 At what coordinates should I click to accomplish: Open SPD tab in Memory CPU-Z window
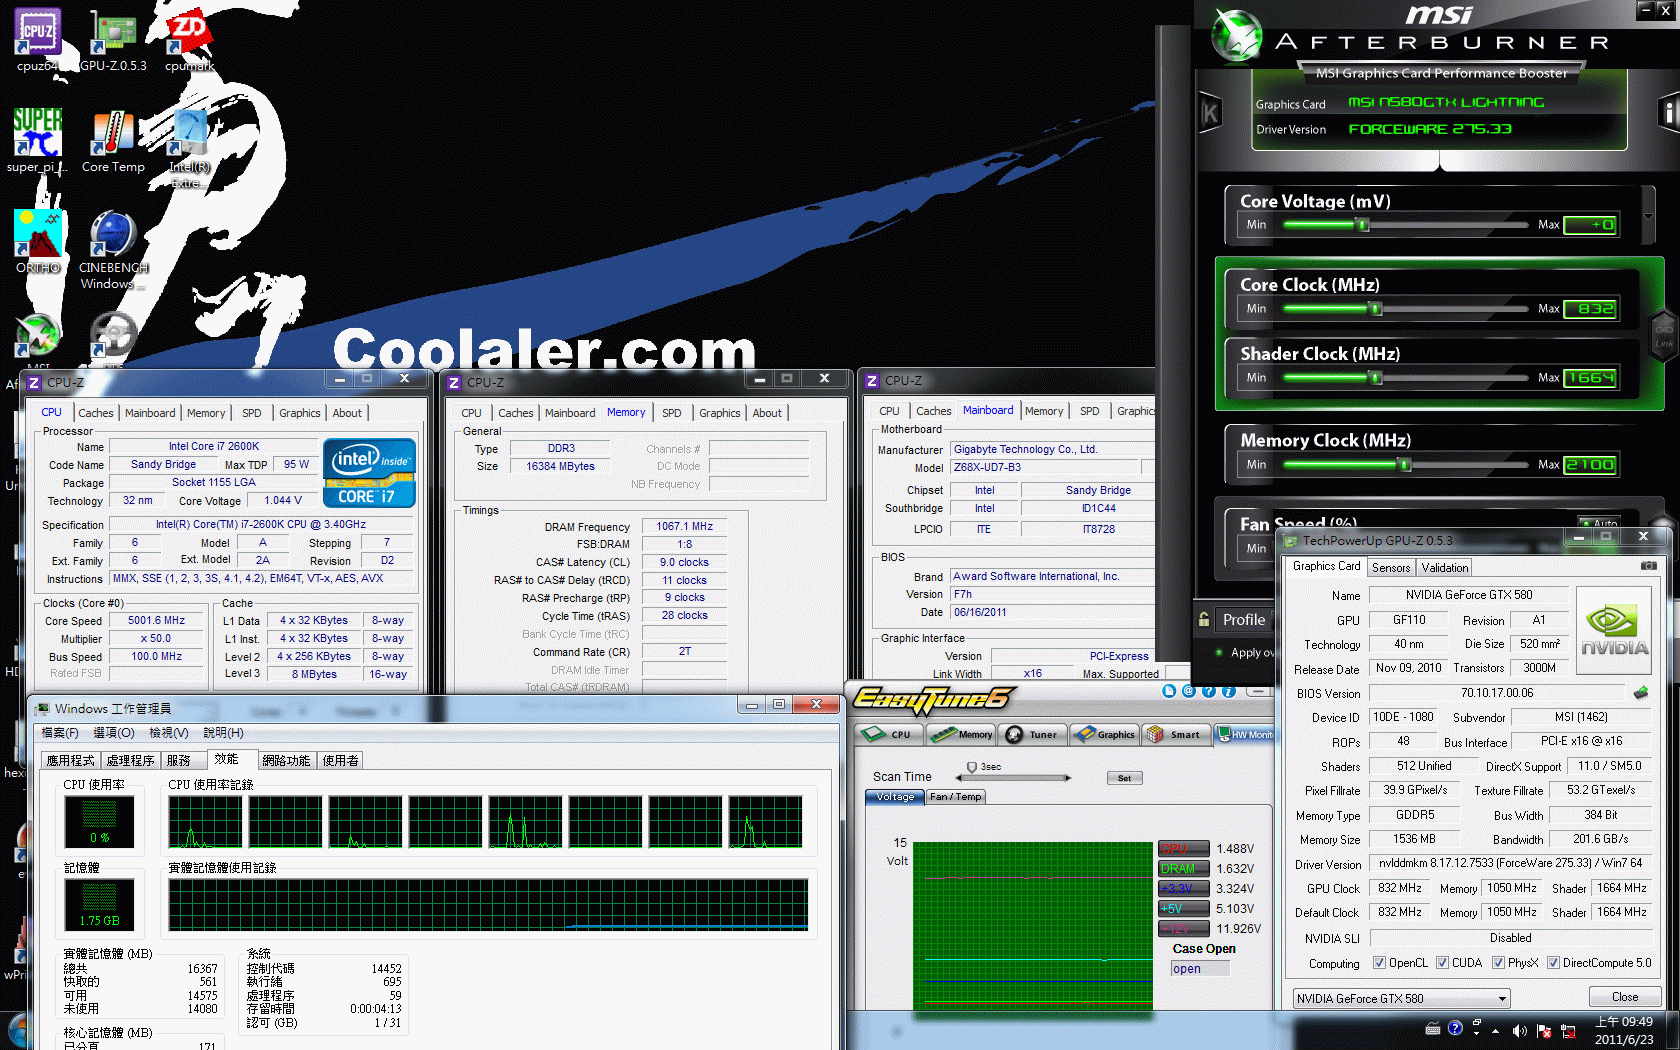[x=672, y=413]
